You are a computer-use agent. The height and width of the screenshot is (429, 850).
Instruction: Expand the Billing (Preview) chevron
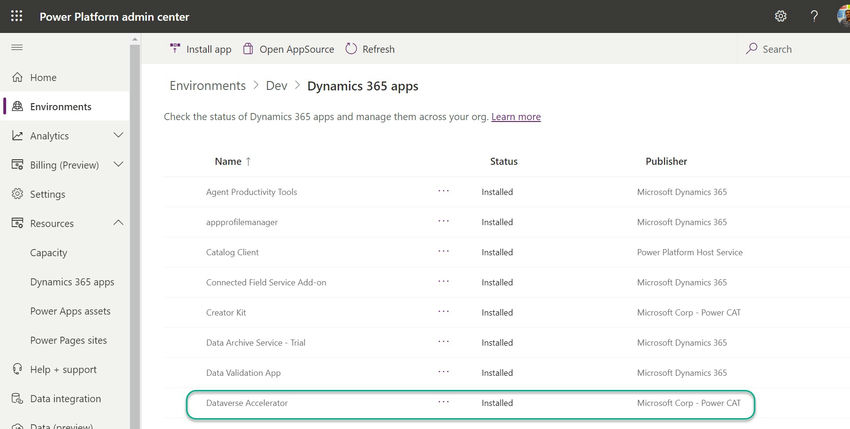tap(119, 165)
